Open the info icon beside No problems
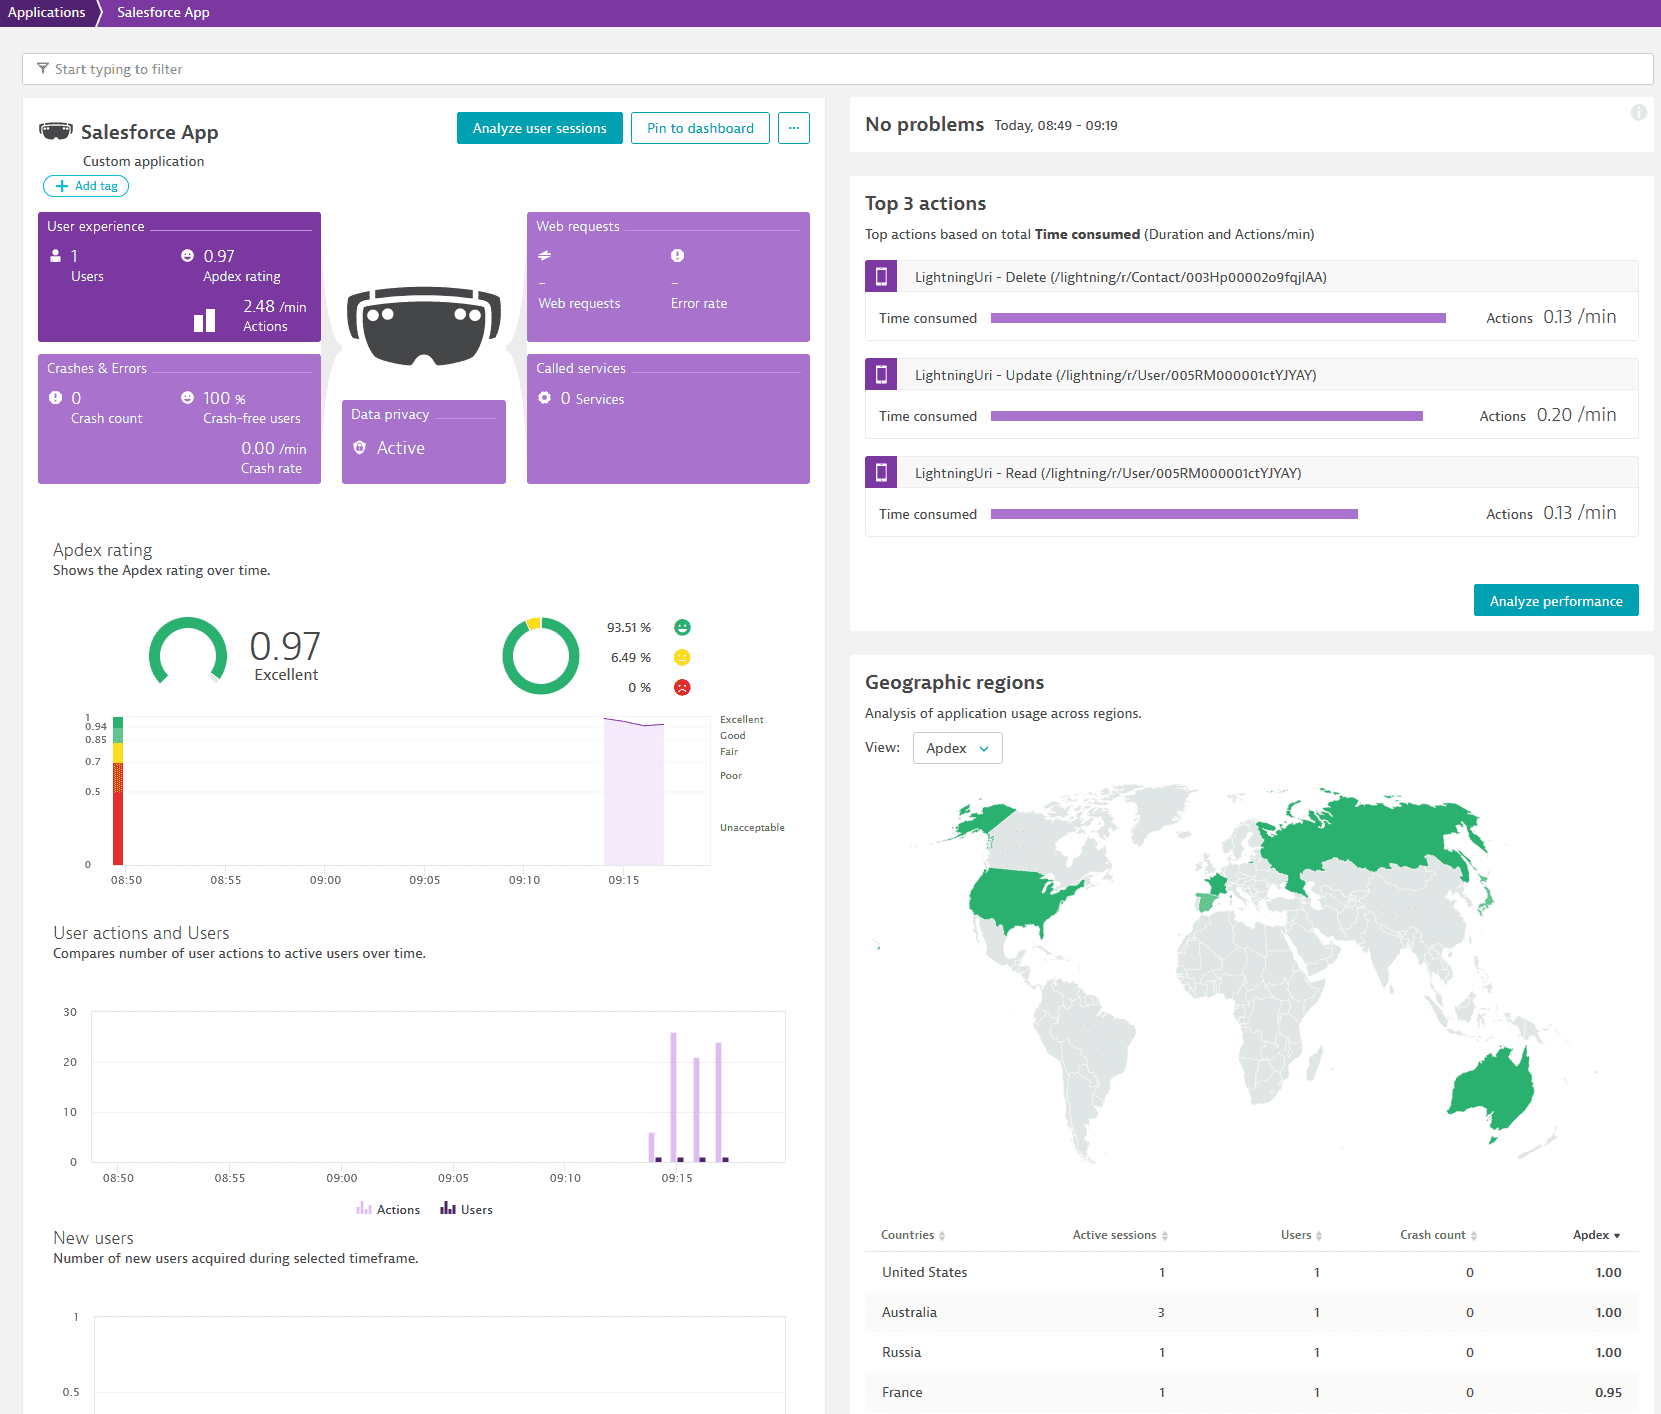Viewport: 1661px width, 1414px height. coord(1638,112)
